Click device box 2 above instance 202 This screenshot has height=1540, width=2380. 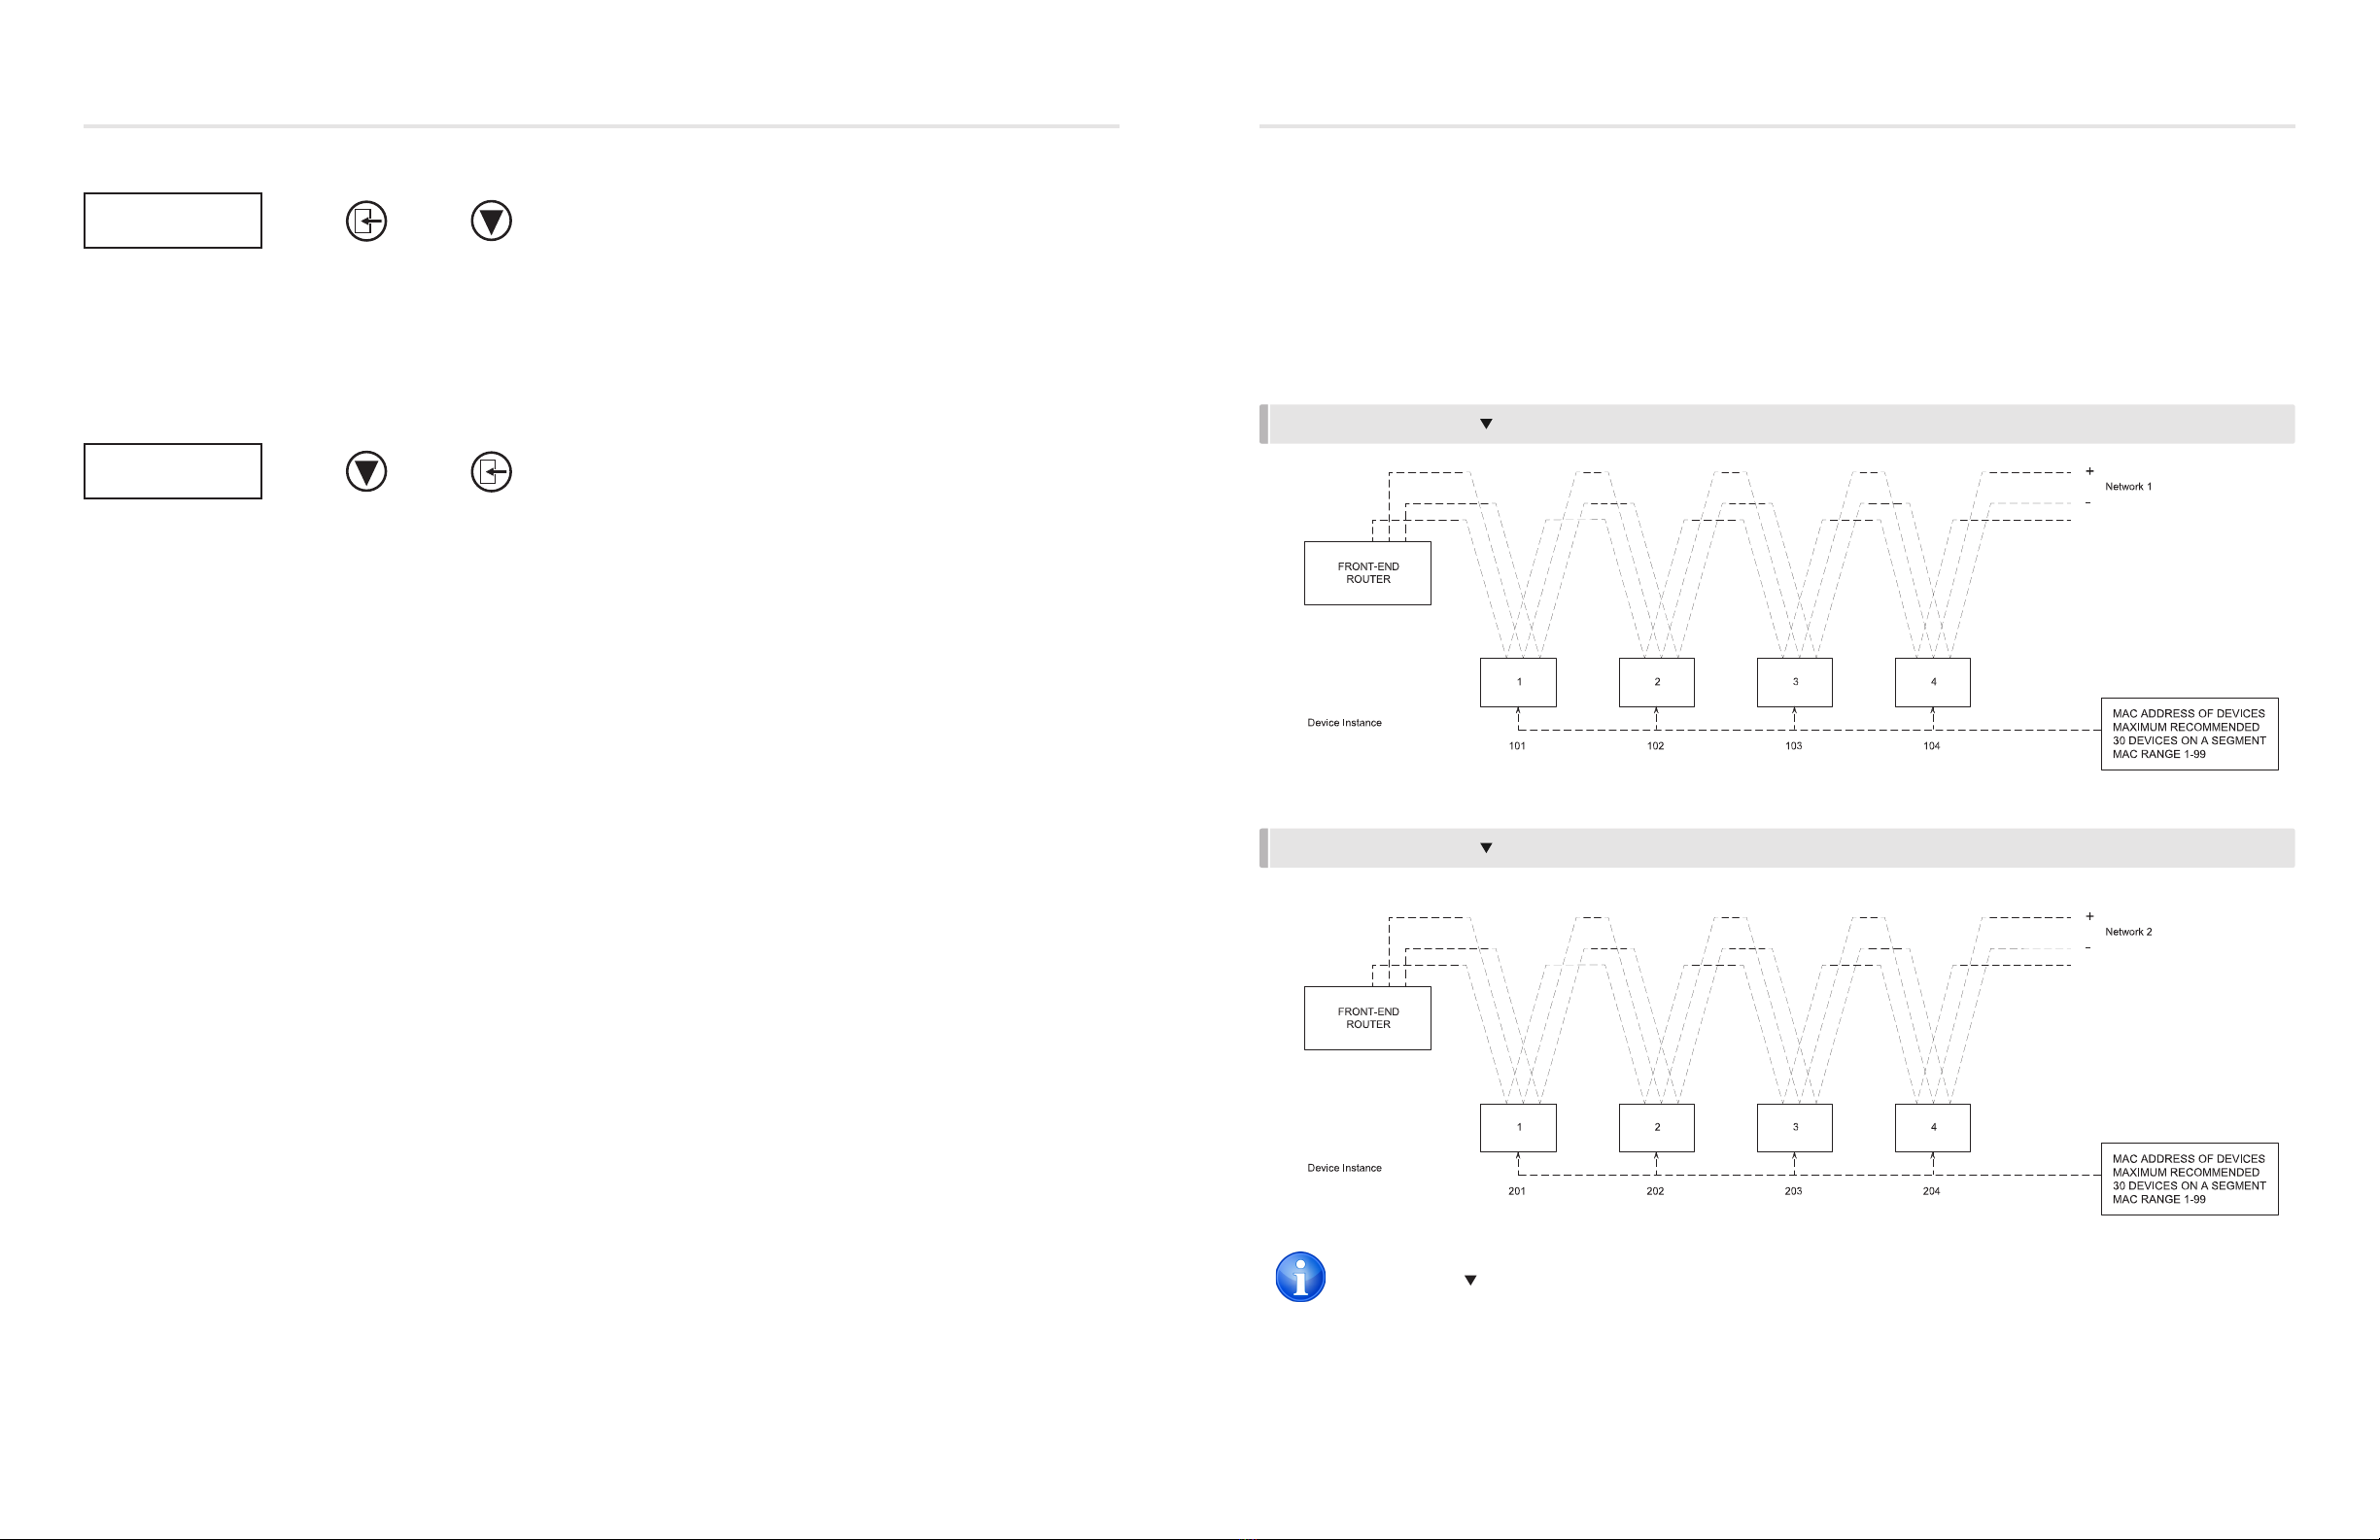(1656, 1128)
